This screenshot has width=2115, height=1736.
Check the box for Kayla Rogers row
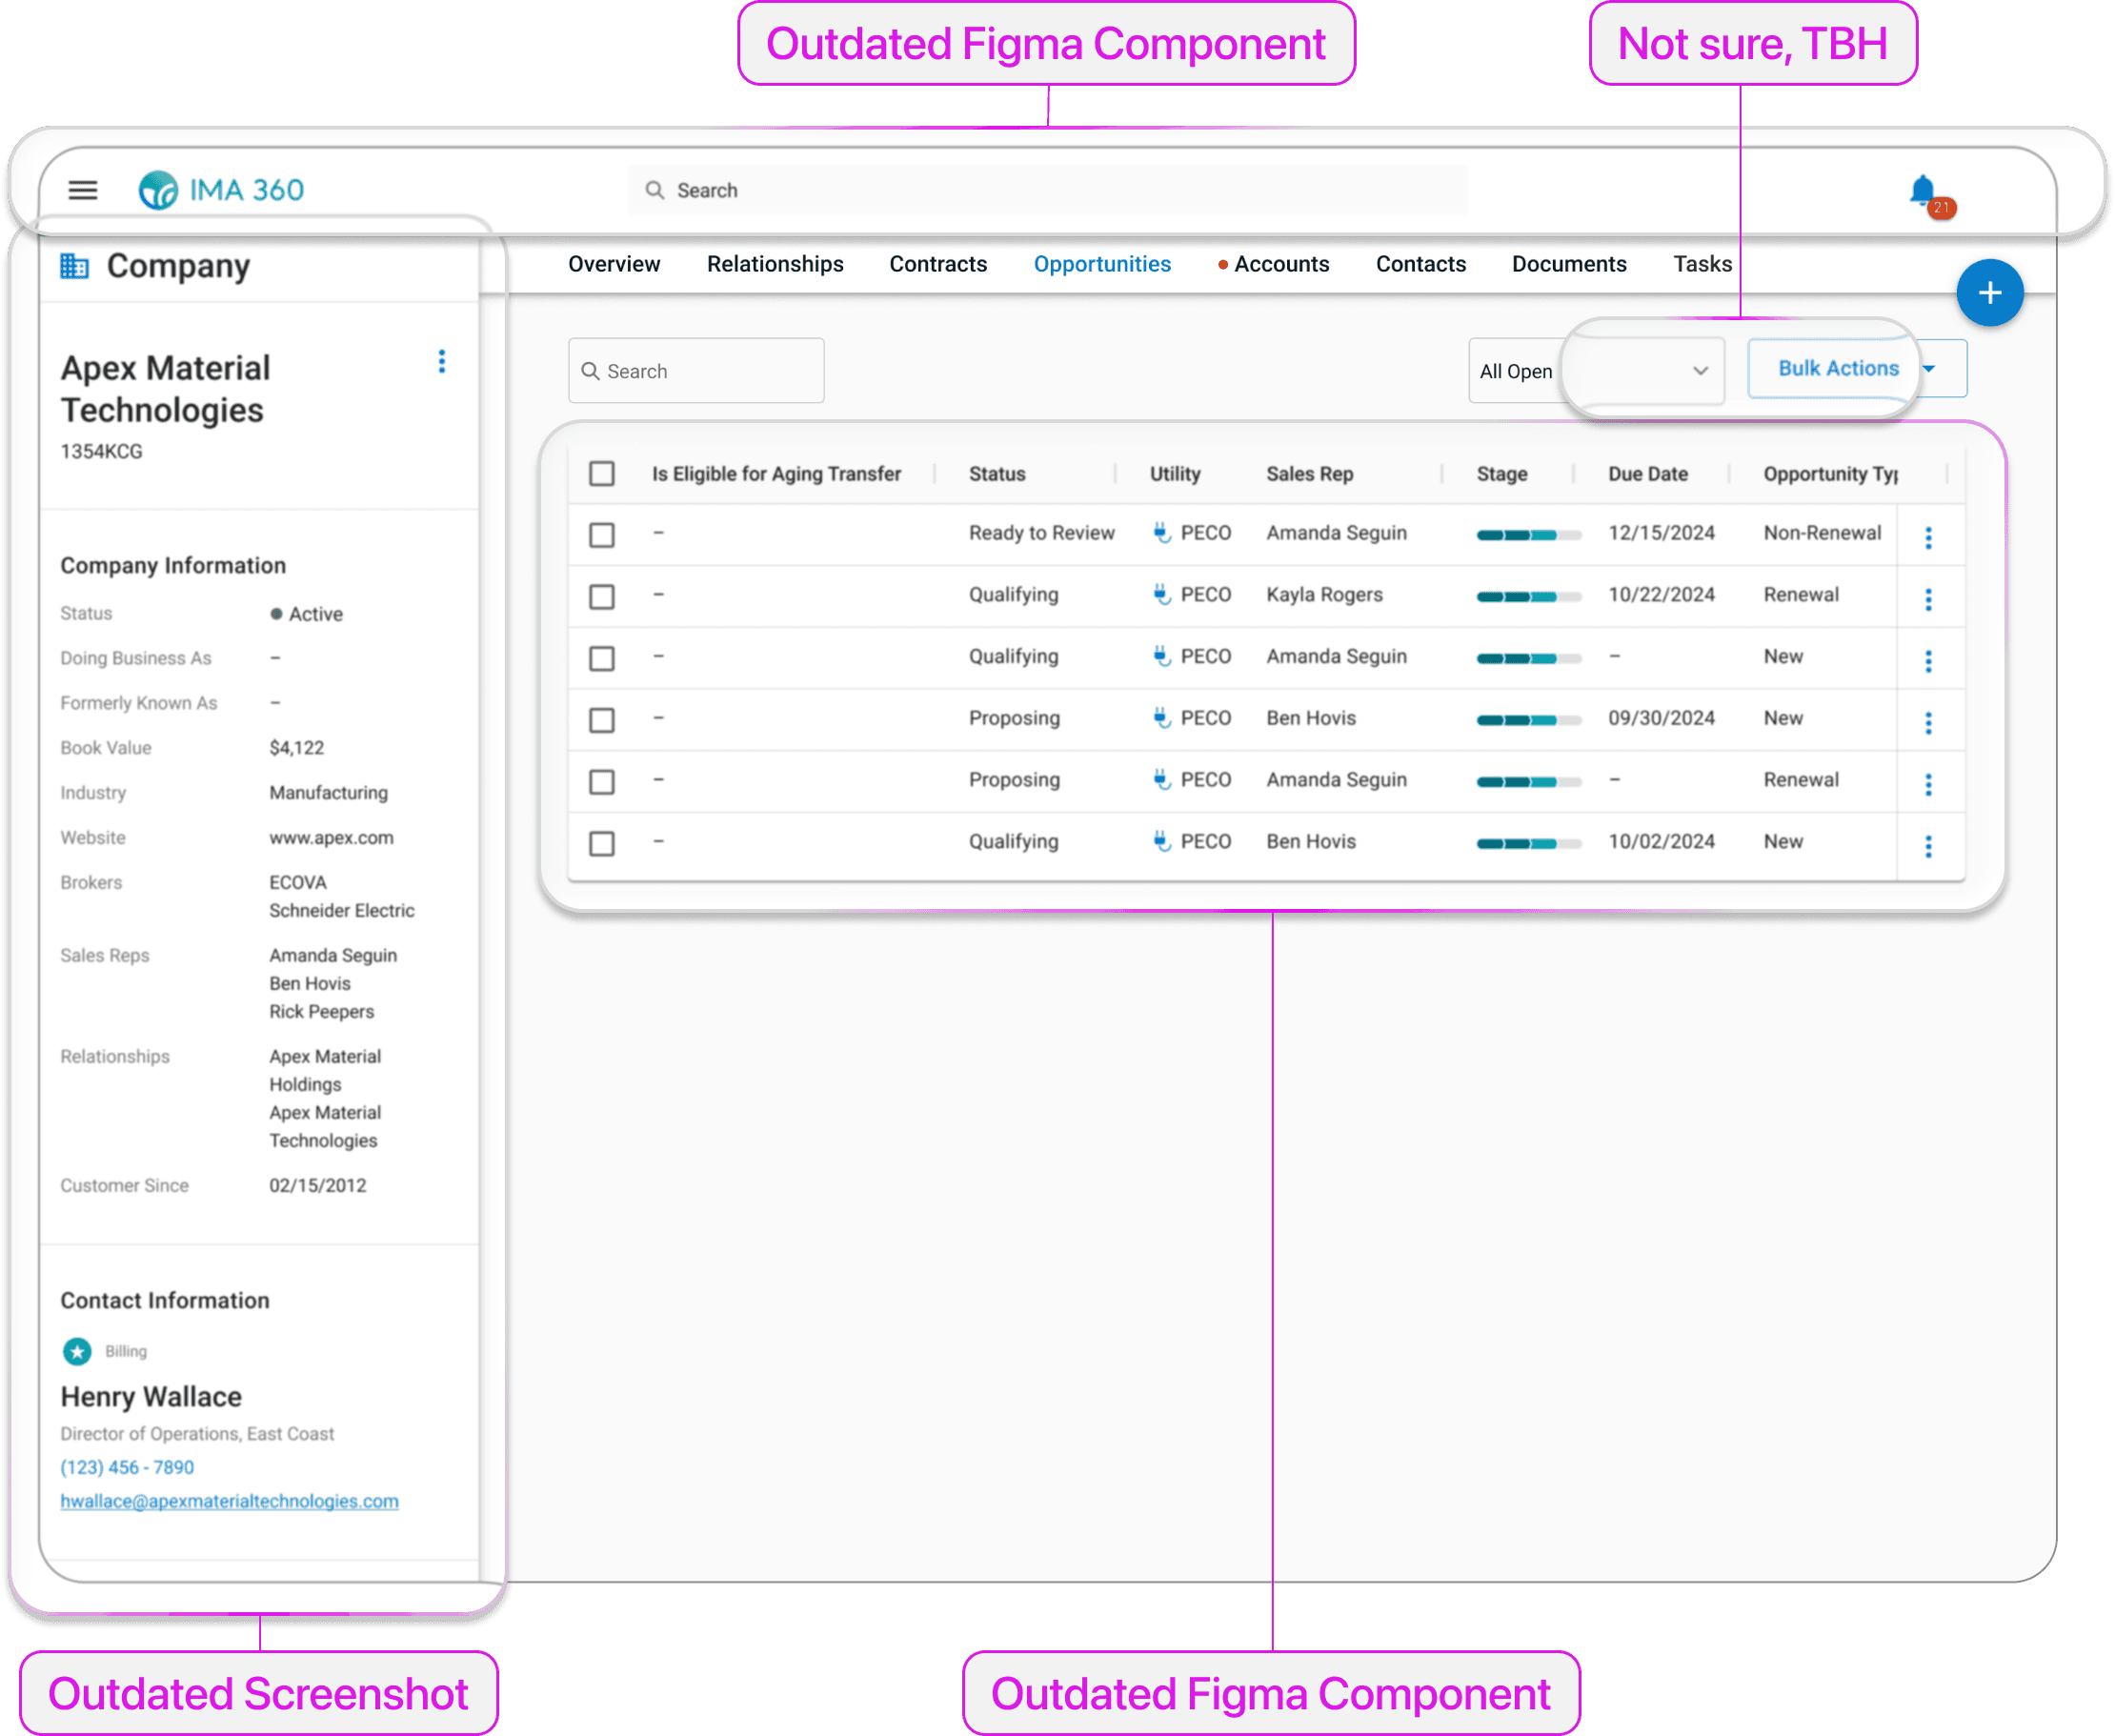coord(602,597)
